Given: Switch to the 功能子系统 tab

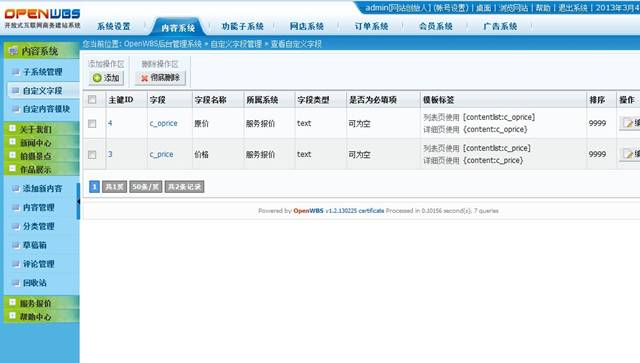Looking at the screenshot, I should coord(242,27).
